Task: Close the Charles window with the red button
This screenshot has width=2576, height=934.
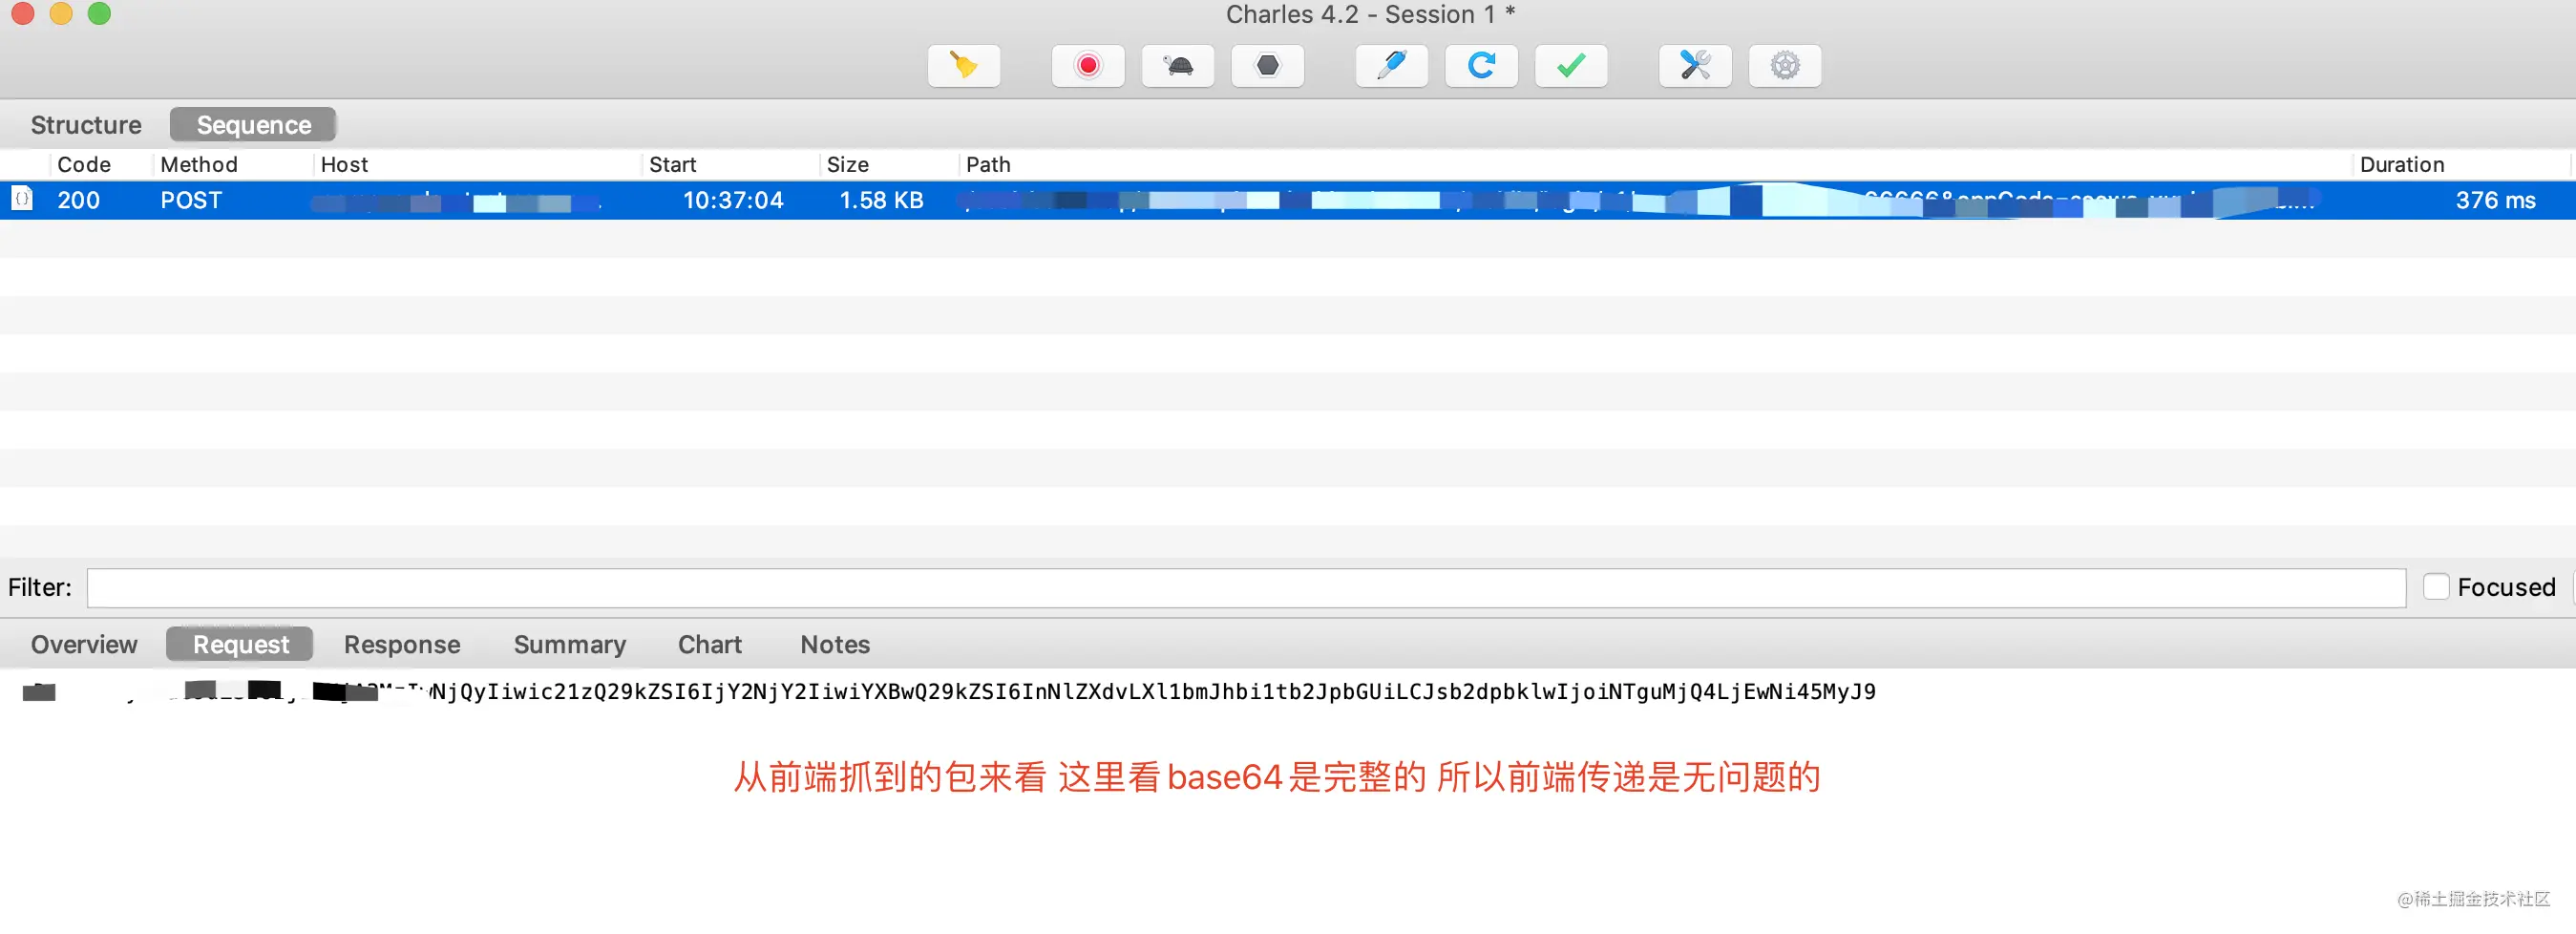Action: coord(23,13)
